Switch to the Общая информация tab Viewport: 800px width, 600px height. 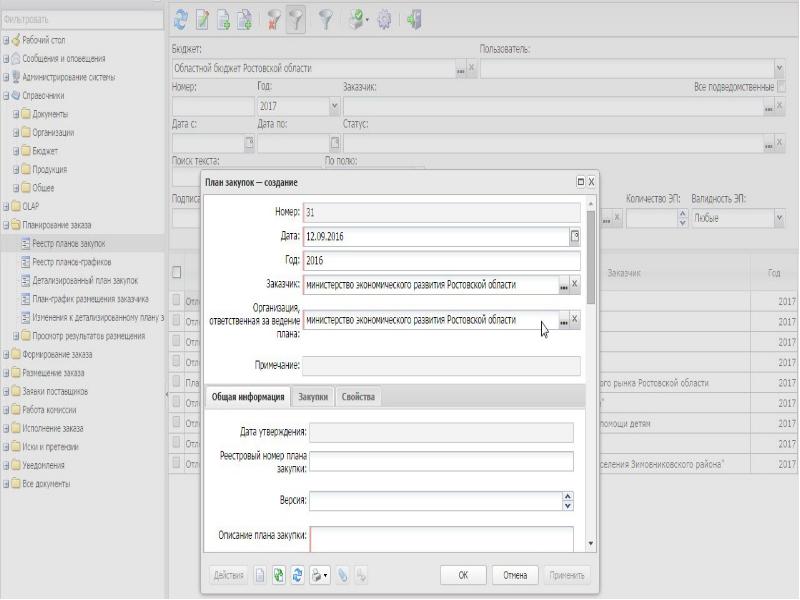(x=248, y=397)
